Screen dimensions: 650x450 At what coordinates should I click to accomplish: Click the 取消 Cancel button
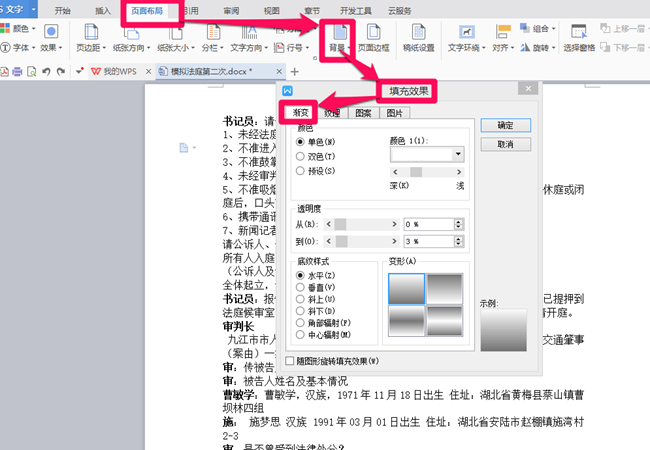[506, 144]
